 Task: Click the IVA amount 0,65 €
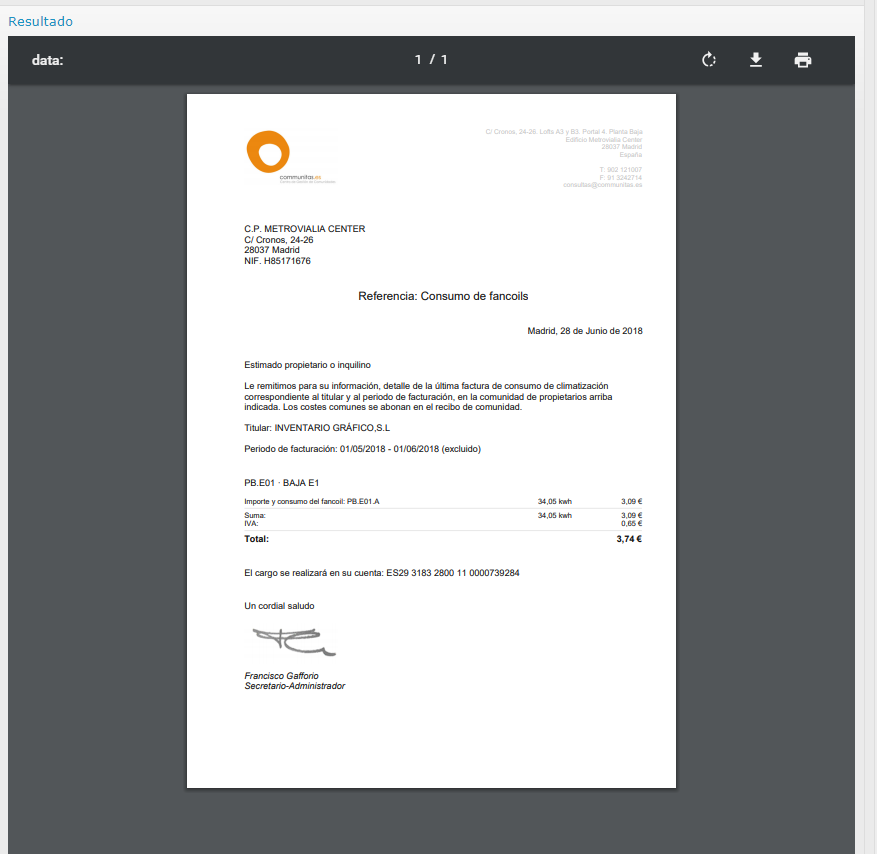(x=631, y=523)
